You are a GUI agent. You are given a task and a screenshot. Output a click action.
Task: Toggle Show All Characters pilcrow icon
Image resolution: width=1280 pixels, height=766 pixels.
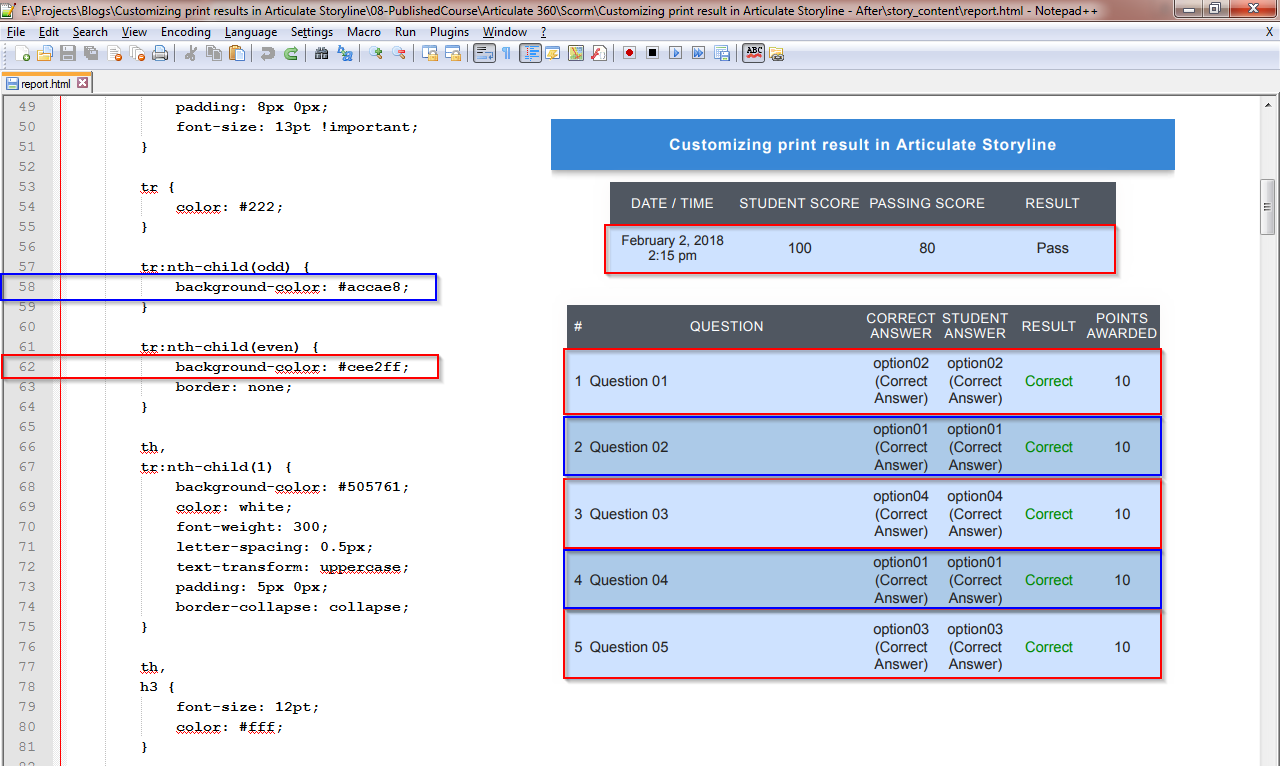click(x=507, y=53)
